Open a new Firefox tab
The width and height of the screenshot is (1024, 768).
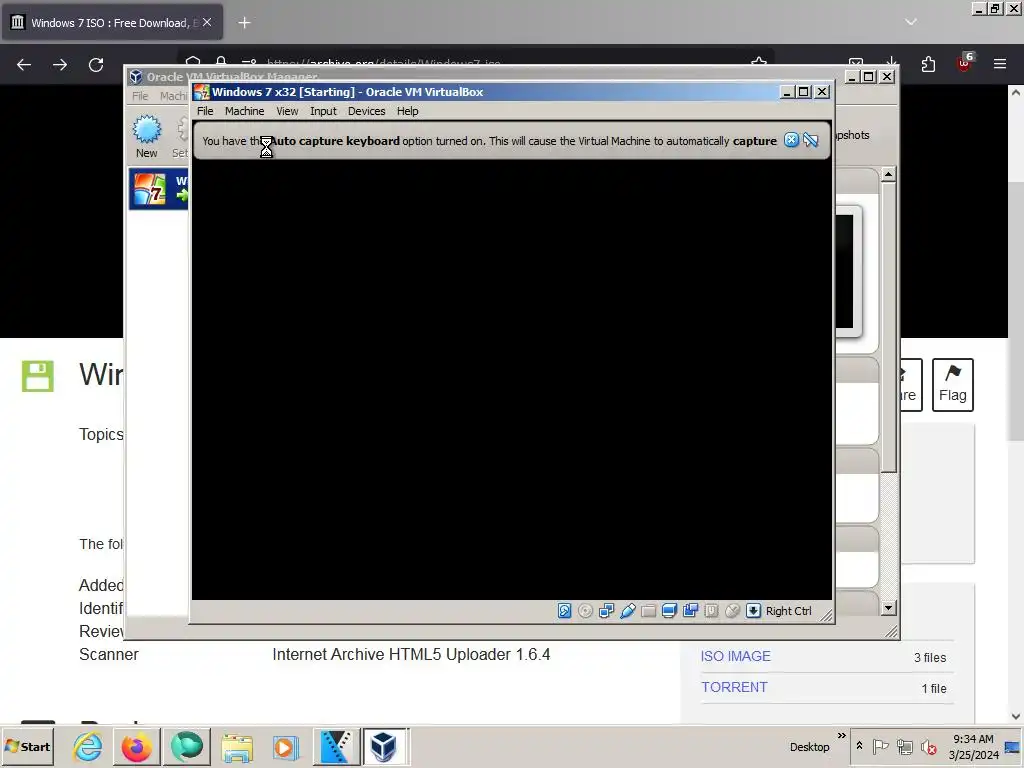(x=244, y=23)
